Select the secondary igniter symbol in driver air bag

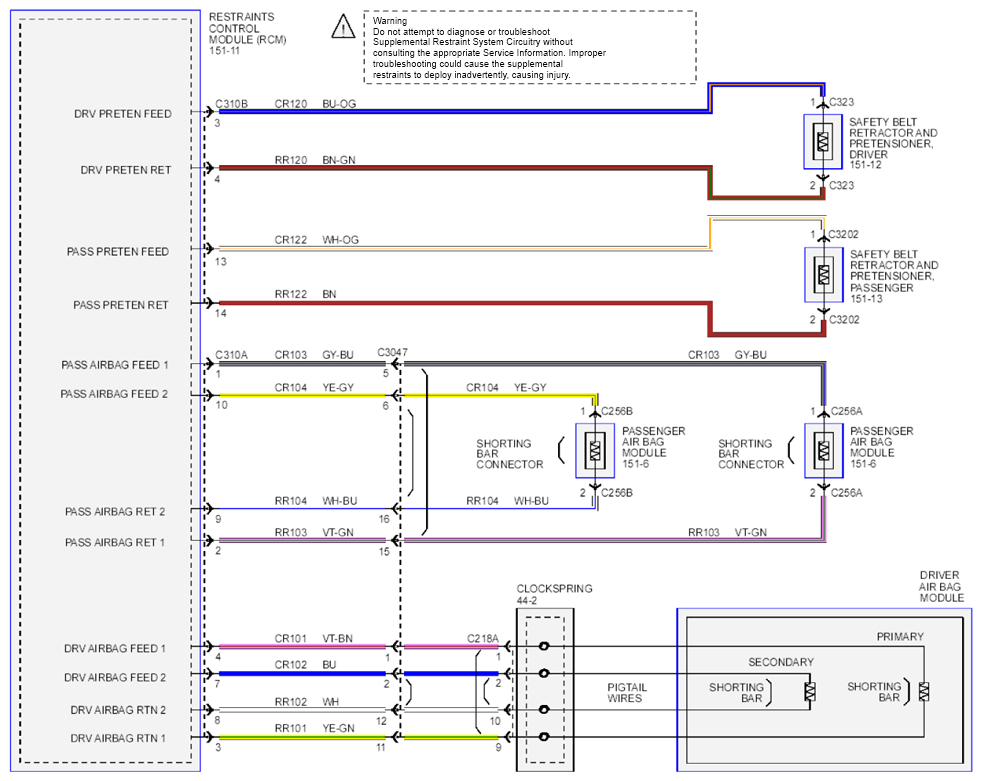coord(810,691)
